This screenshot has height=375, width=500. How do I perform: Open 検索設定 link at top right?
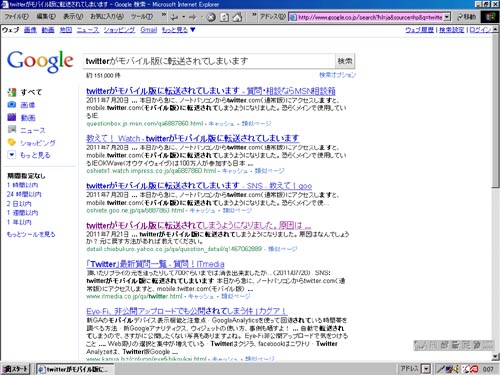tap(451, 30)
